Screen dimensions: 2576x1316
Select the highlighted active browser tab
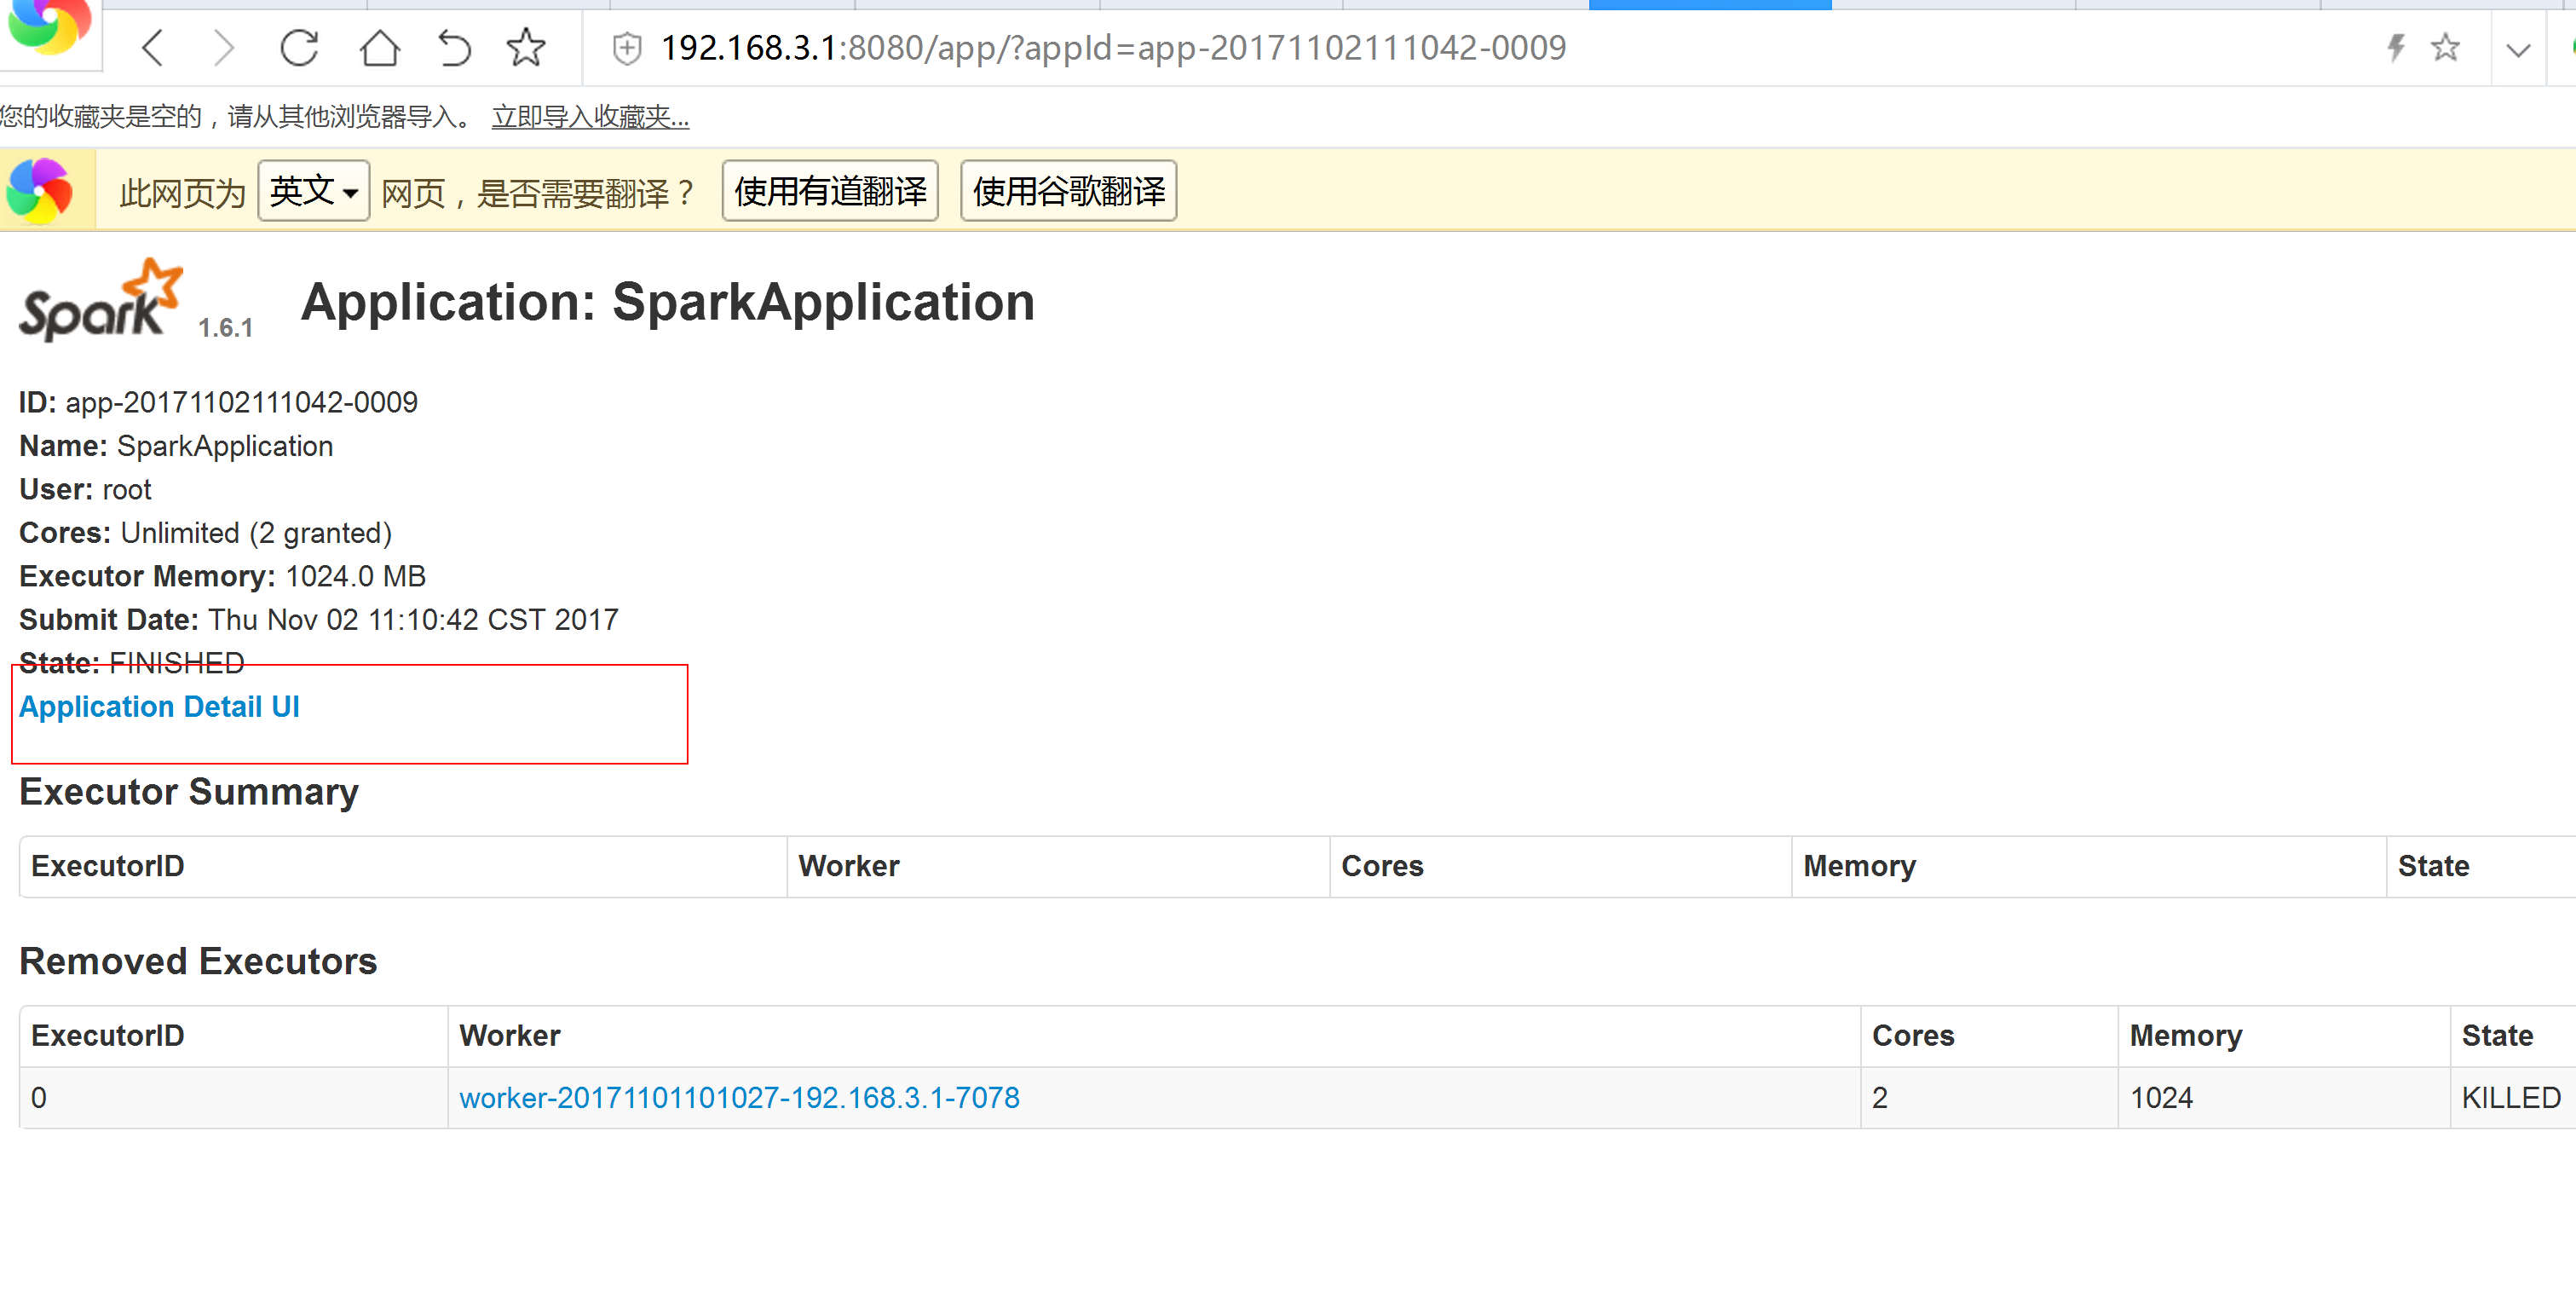(x=1709, y=4)
